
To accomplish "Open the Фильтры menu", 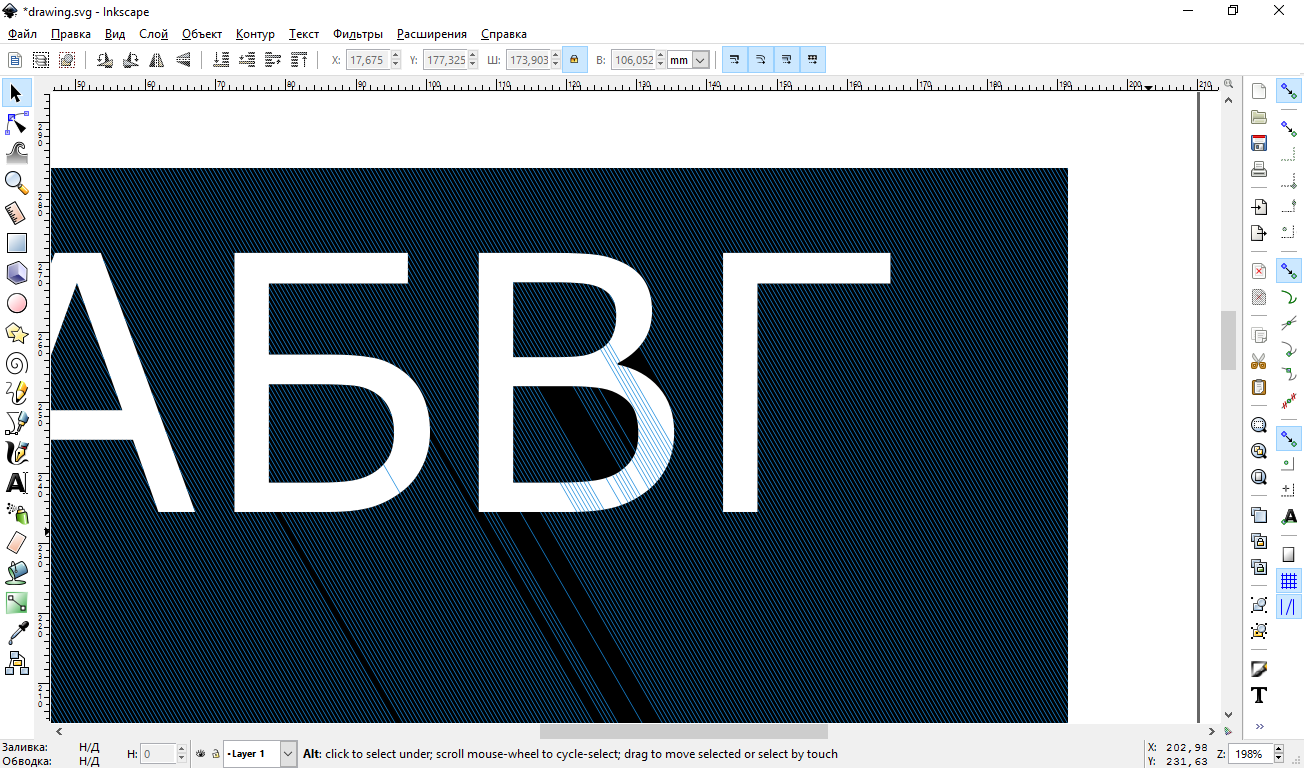I will coord(358,34).
